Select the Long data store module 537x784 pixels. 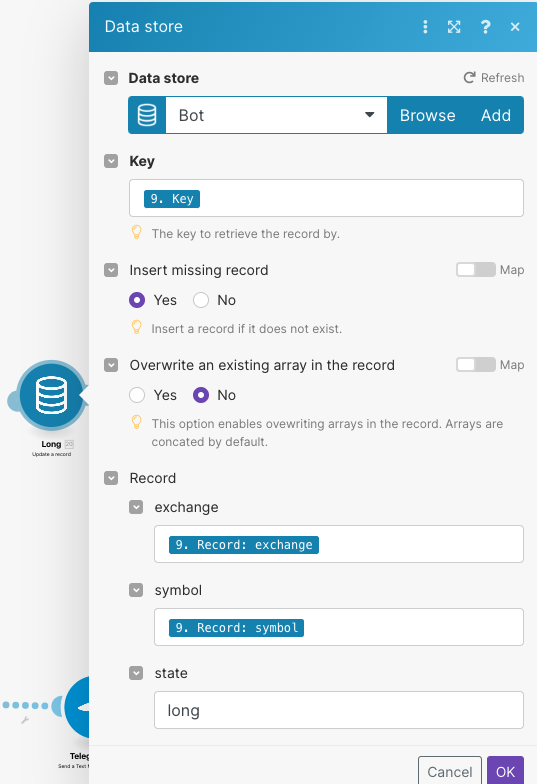click(51, 395)
